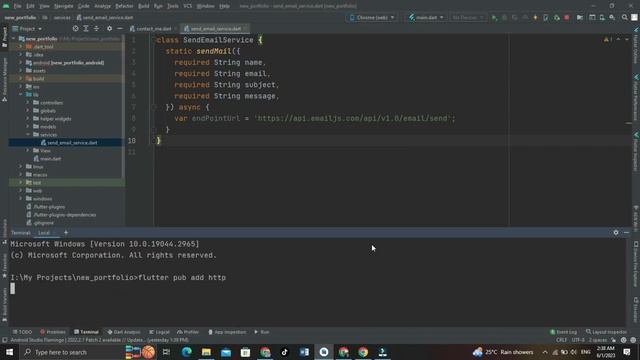Image resolution: width=640 pixels, height=360 pixels.
Task: Open the weather widget showing Rain showers
Action: (503, 352)
